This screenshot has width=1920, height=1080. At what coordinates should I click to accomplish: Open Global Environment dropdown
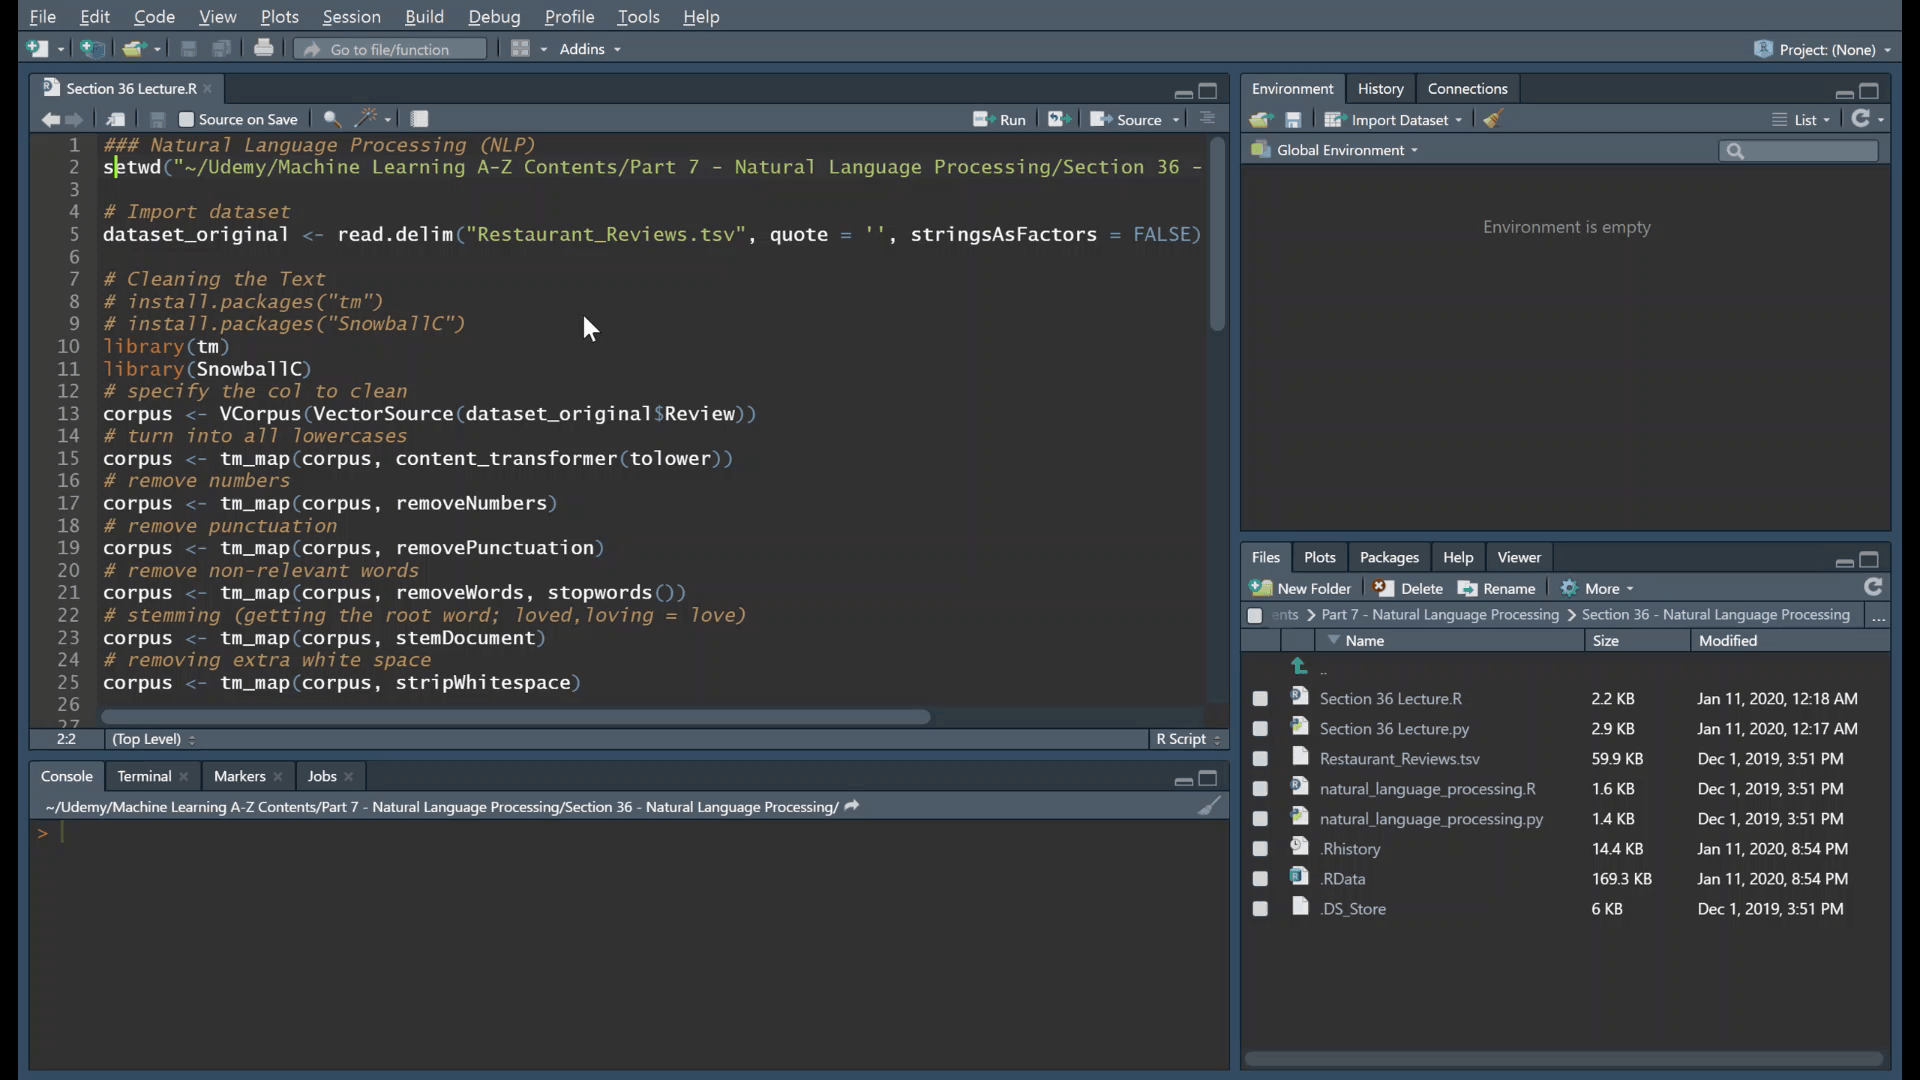tap(1334, 150)
